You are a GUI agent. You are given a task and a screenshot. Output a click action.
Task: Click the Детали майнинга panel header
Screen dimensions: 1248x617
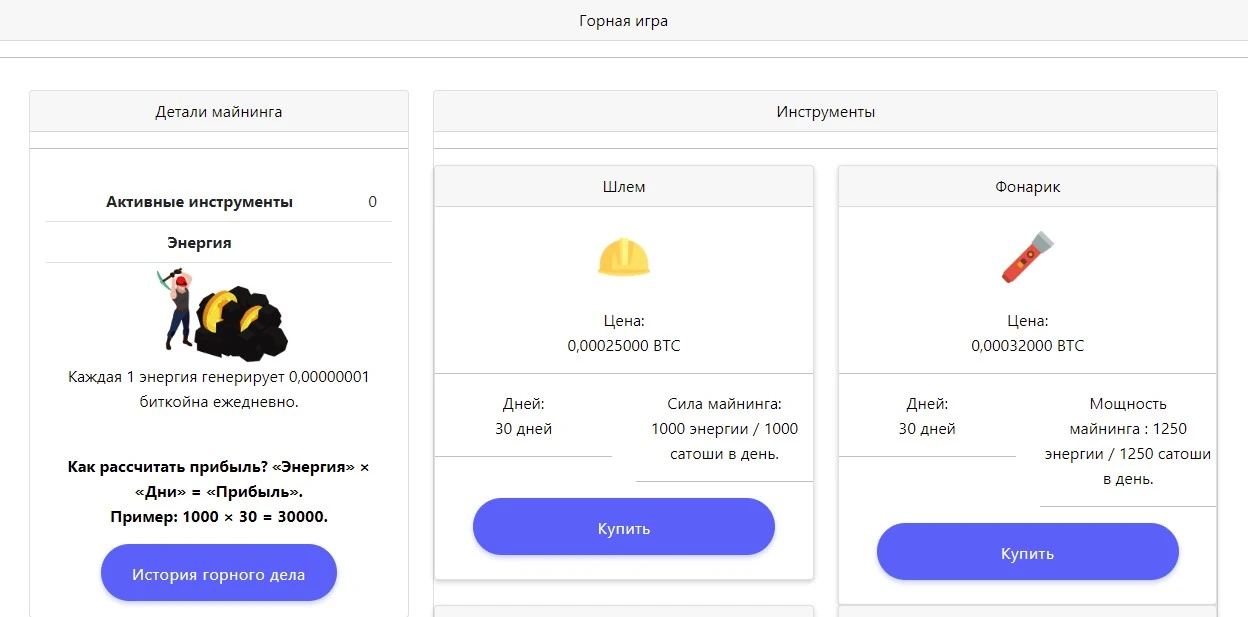point(219,111)
